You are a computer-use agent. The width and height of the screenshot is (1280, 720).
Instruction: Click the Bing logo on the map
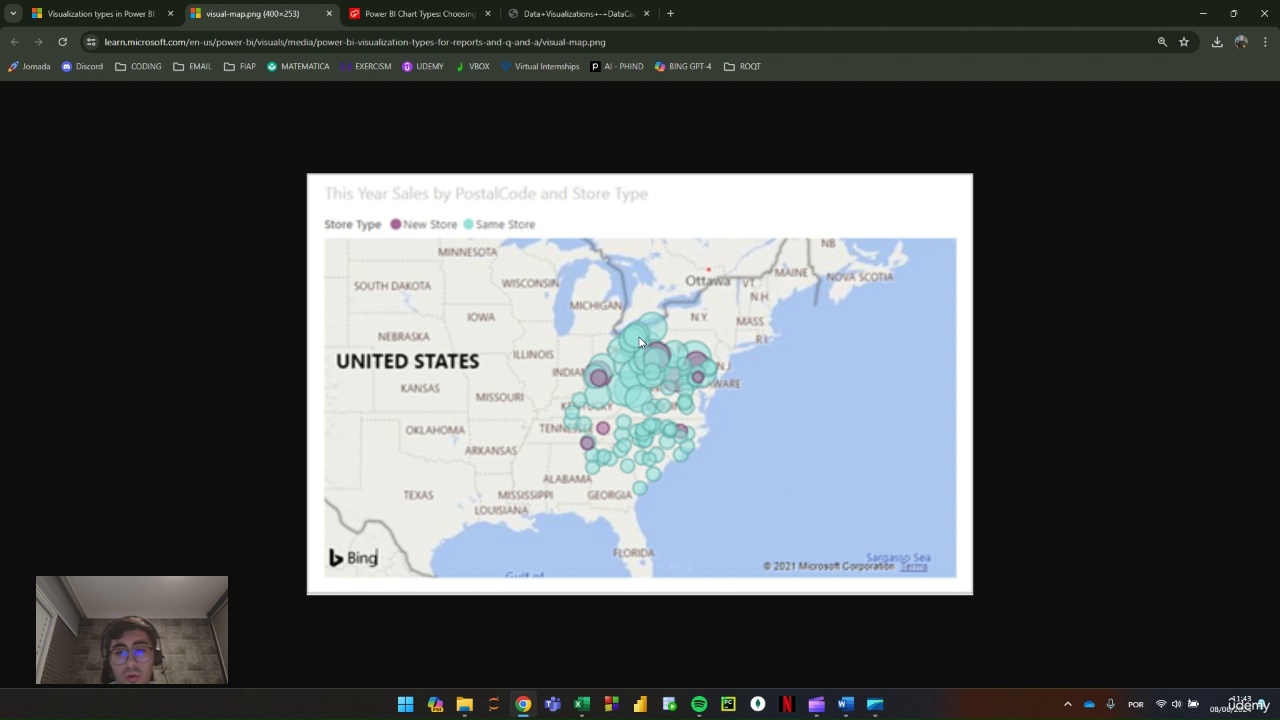click(x=353, y=558)
